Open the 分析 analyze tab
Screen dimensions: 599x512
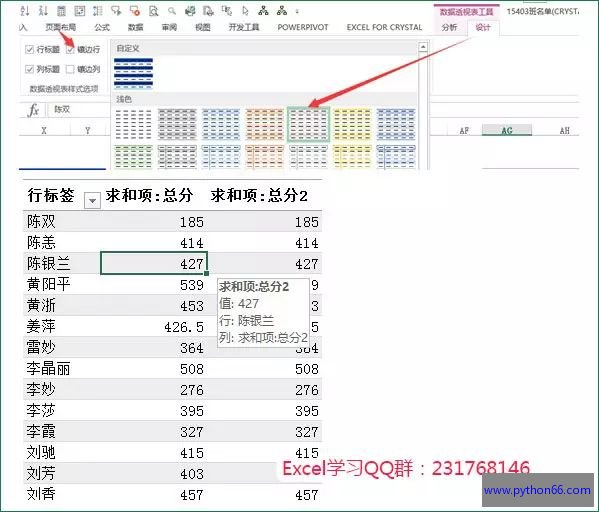coord(449,27)
